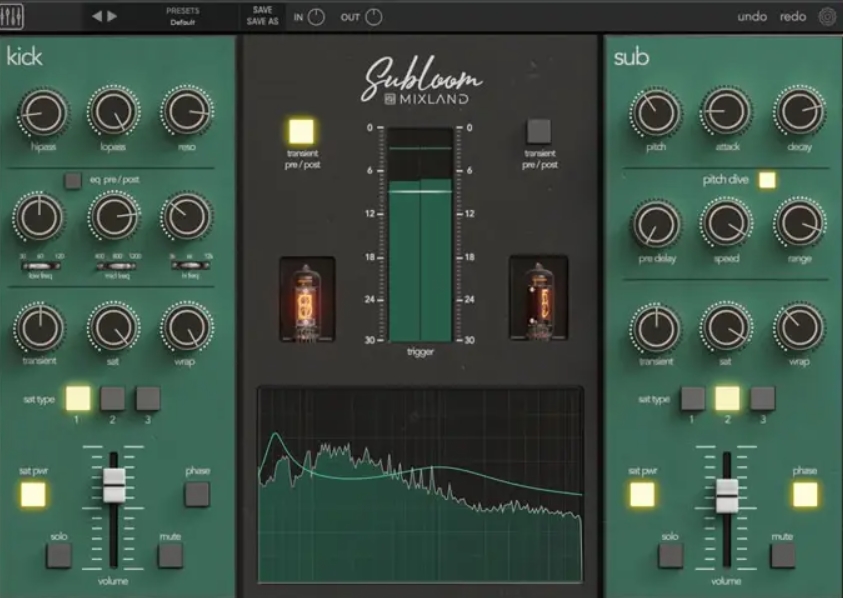Select kick sat type 1
Screen dimensions: 843x598
tap(78, 398)
